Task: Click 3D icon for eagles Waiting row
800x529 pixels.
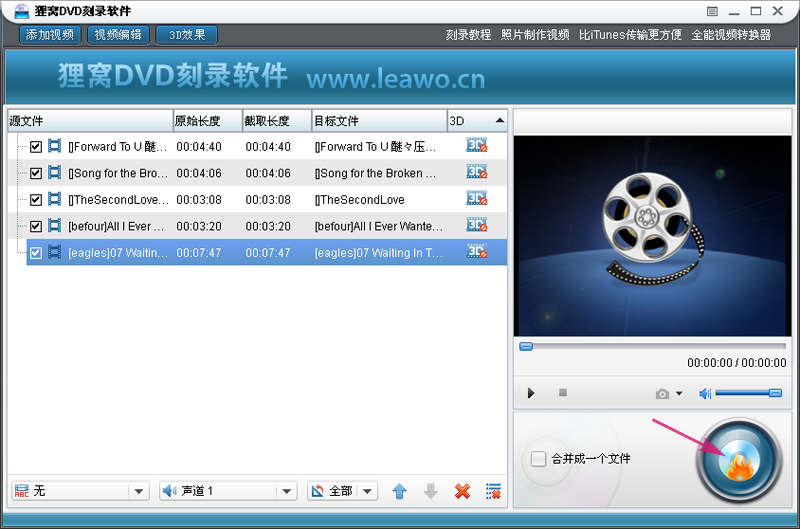Action: click(x=477, y=252)
